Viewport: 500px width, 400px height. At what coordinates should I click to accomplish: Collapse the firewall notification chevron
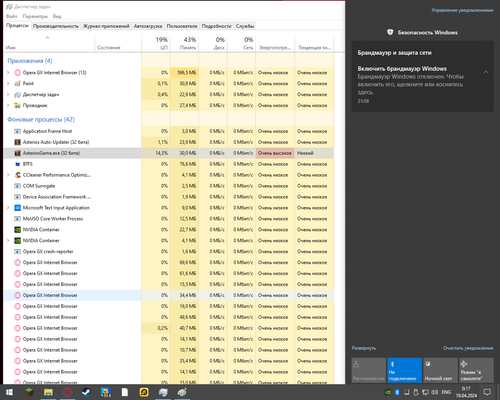pos(486,72)
